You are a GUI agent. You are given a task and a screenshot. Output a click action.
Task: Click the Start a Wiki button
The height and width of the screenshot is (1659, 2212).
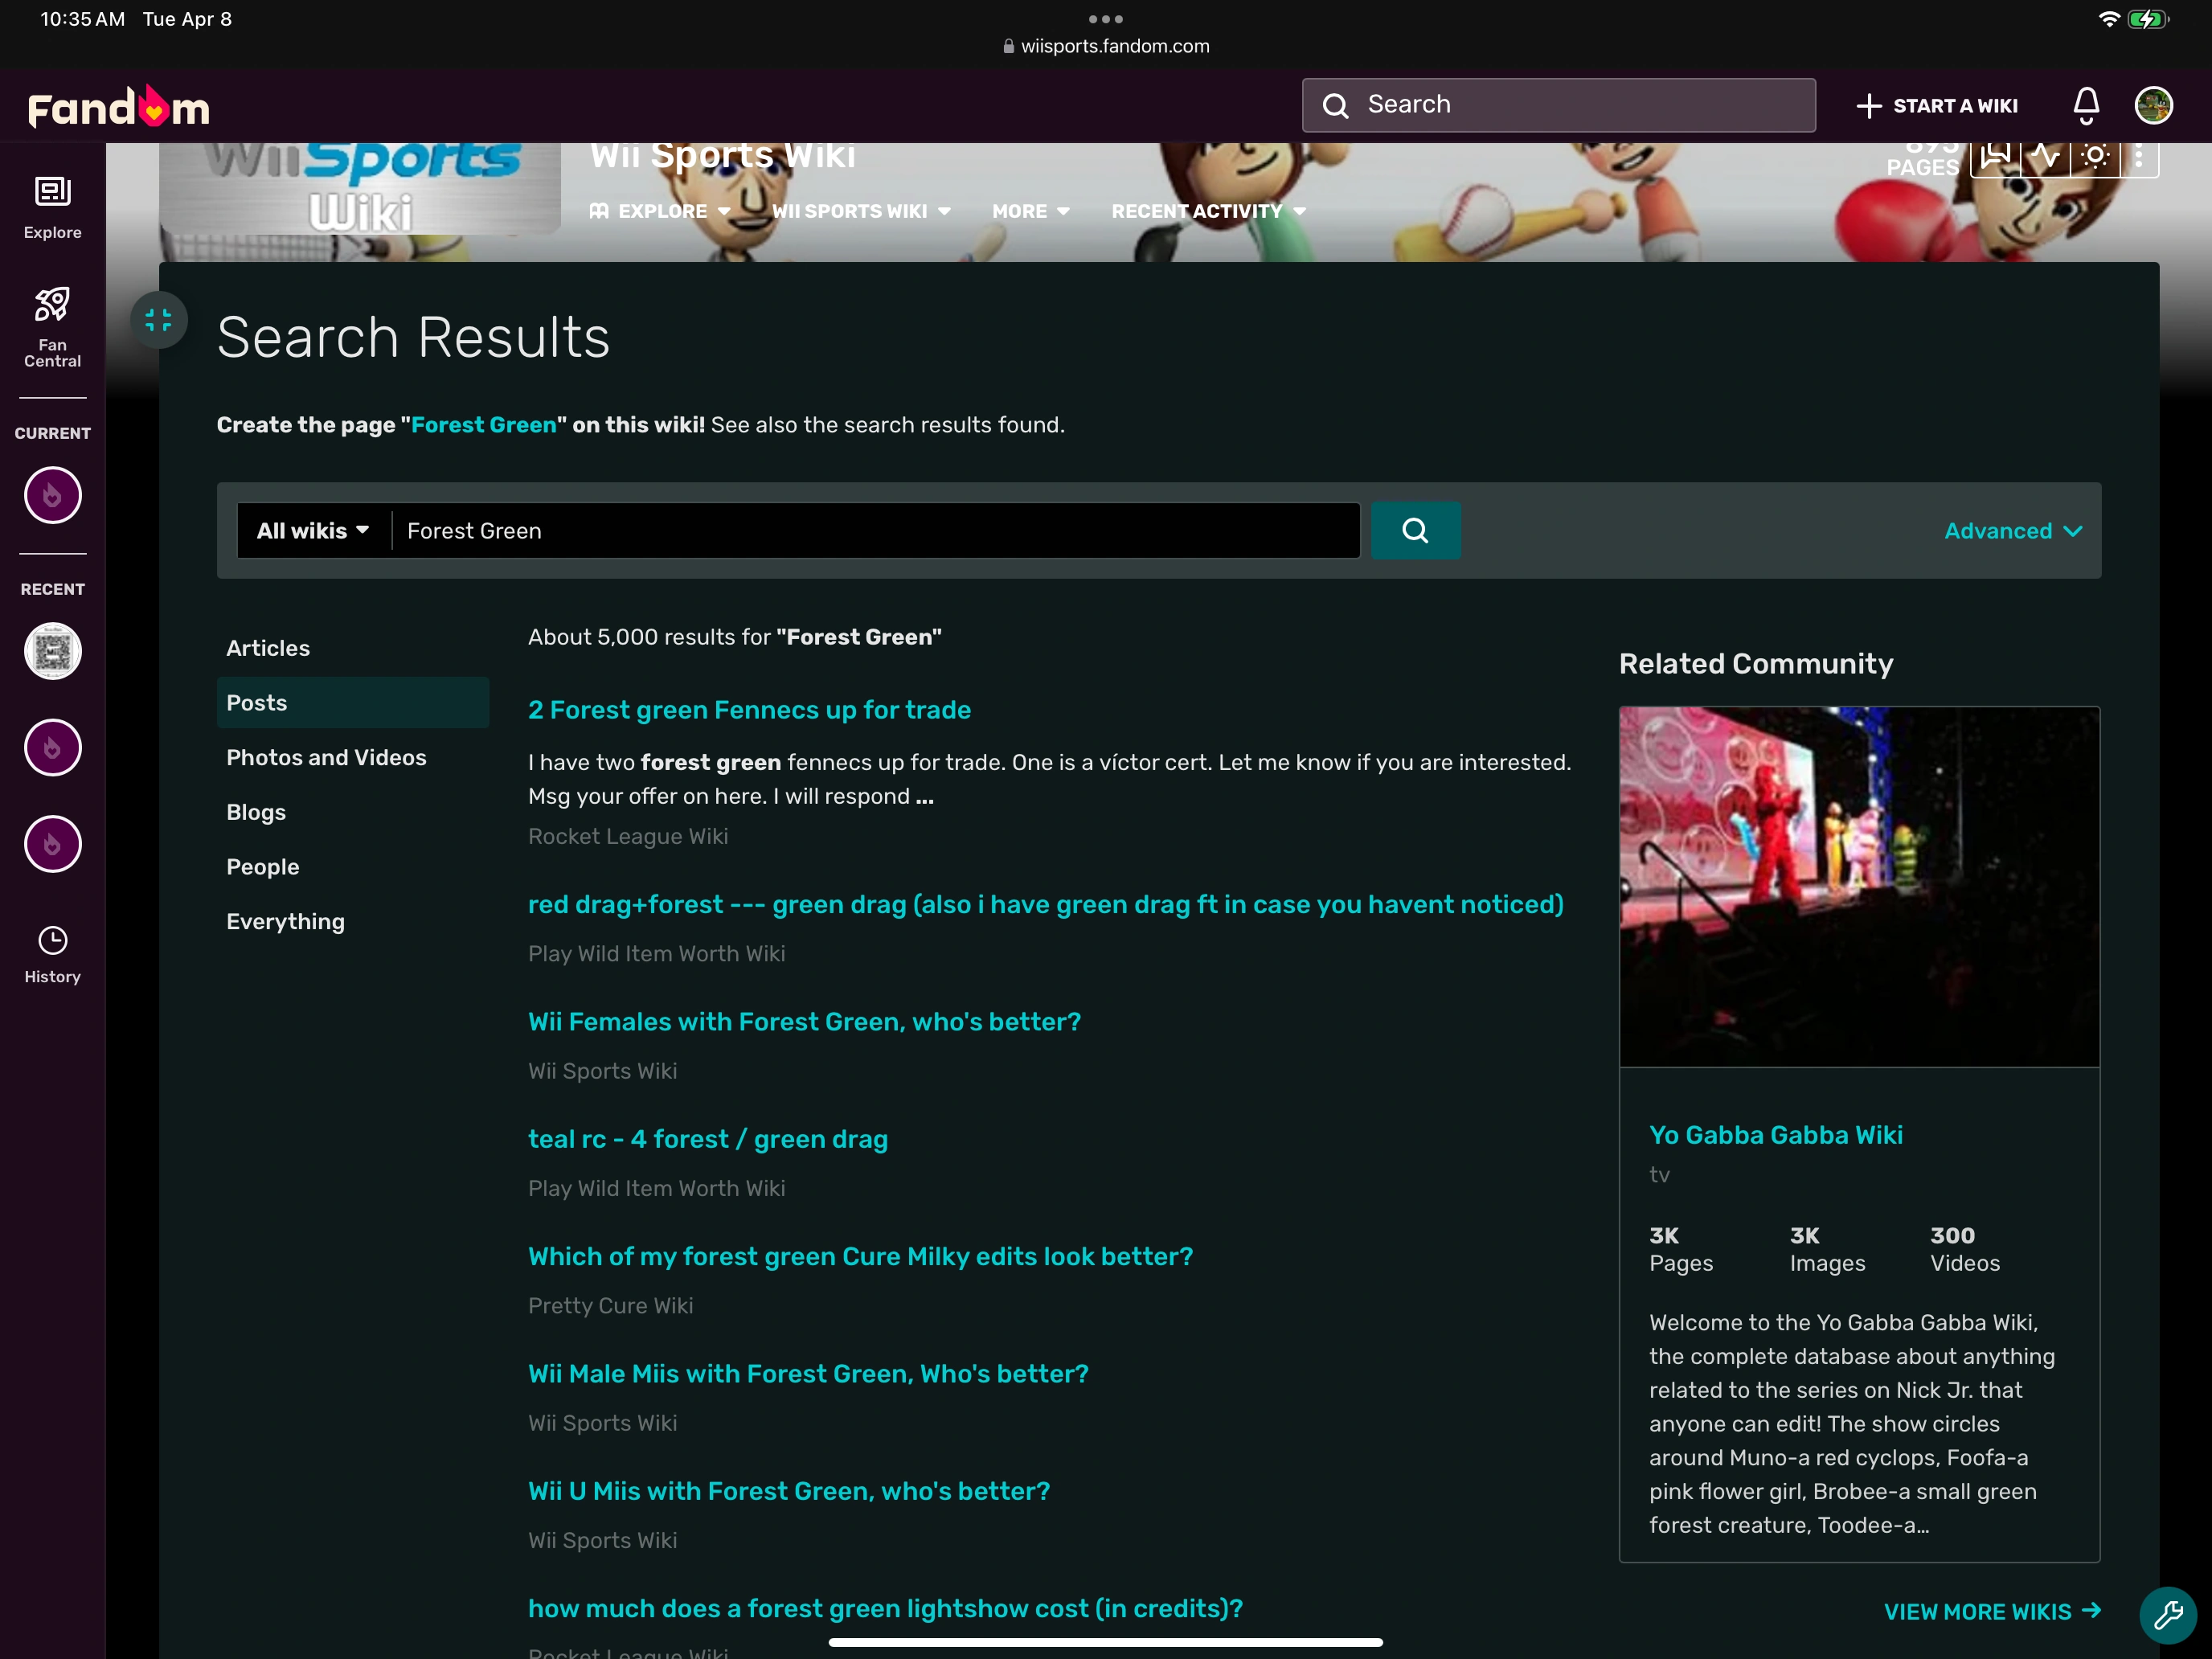[1937, 105]
